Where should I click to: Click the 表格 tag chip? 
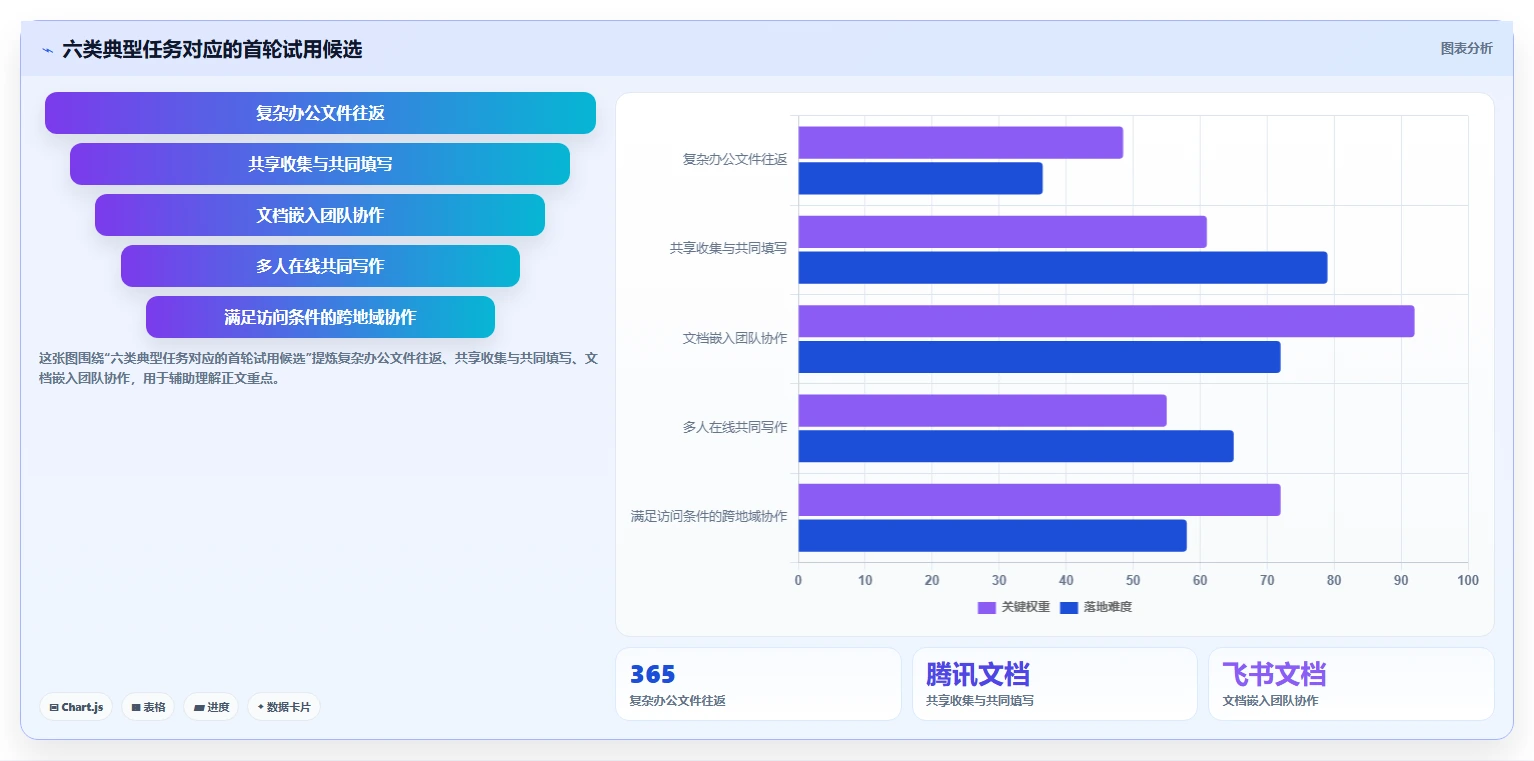tap(148, 707)
